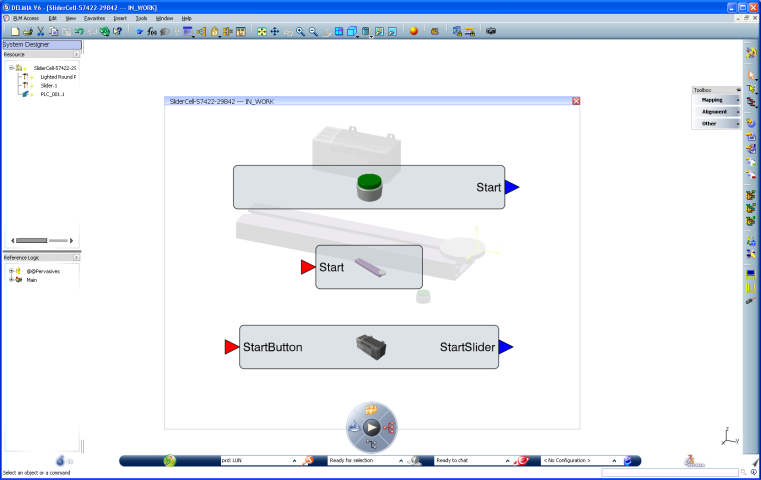761x480 pixels.
Task: Open the Tools menu
Action: pyautogui.click(x=141, y=18)
